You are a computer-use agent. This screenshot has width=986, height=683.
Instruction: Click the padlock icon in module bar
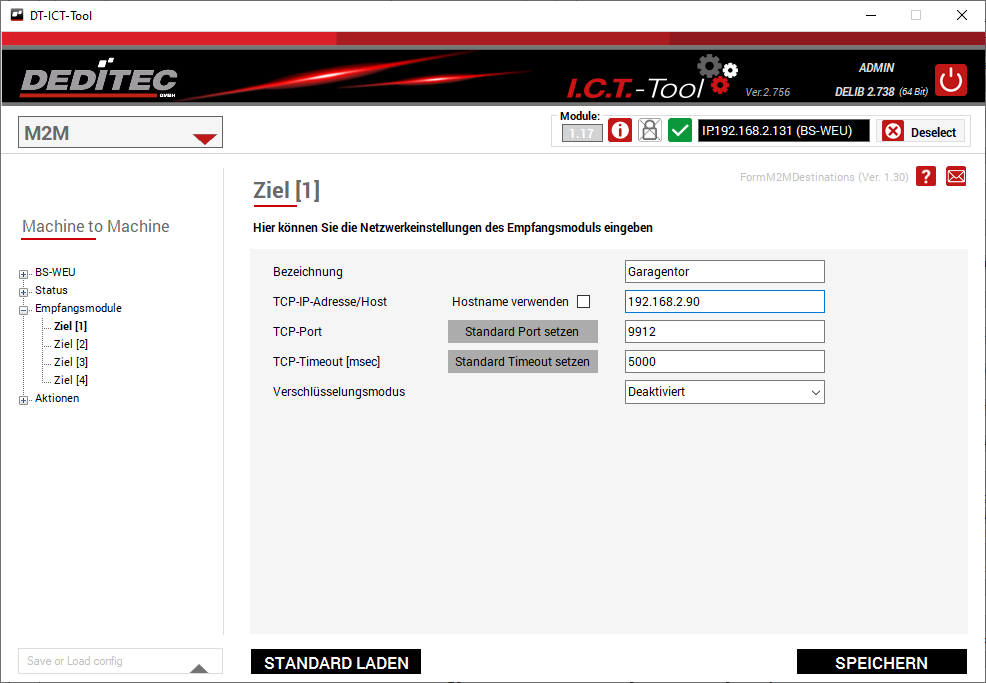click(x=650, y=131)
